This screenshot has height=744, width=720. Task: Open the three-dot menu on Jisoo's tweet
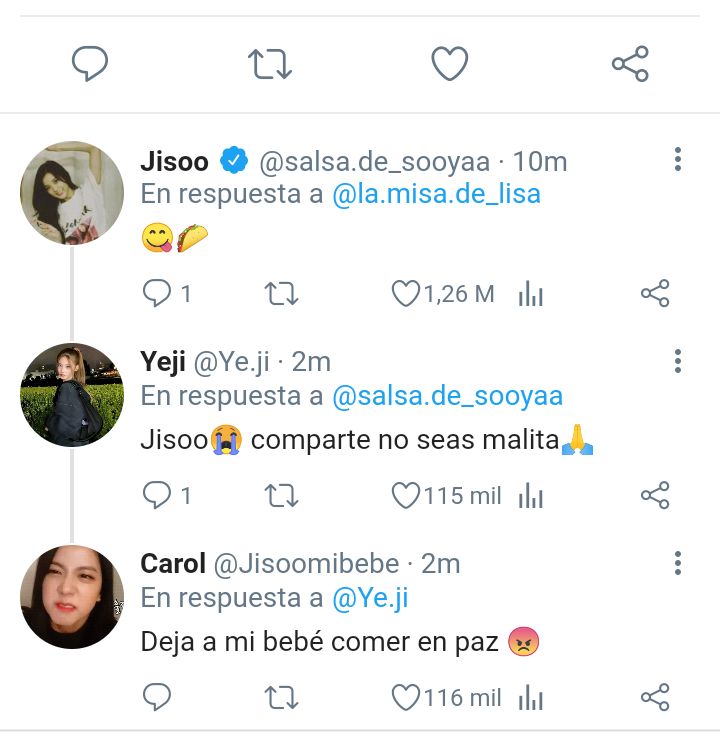[678, 159]
